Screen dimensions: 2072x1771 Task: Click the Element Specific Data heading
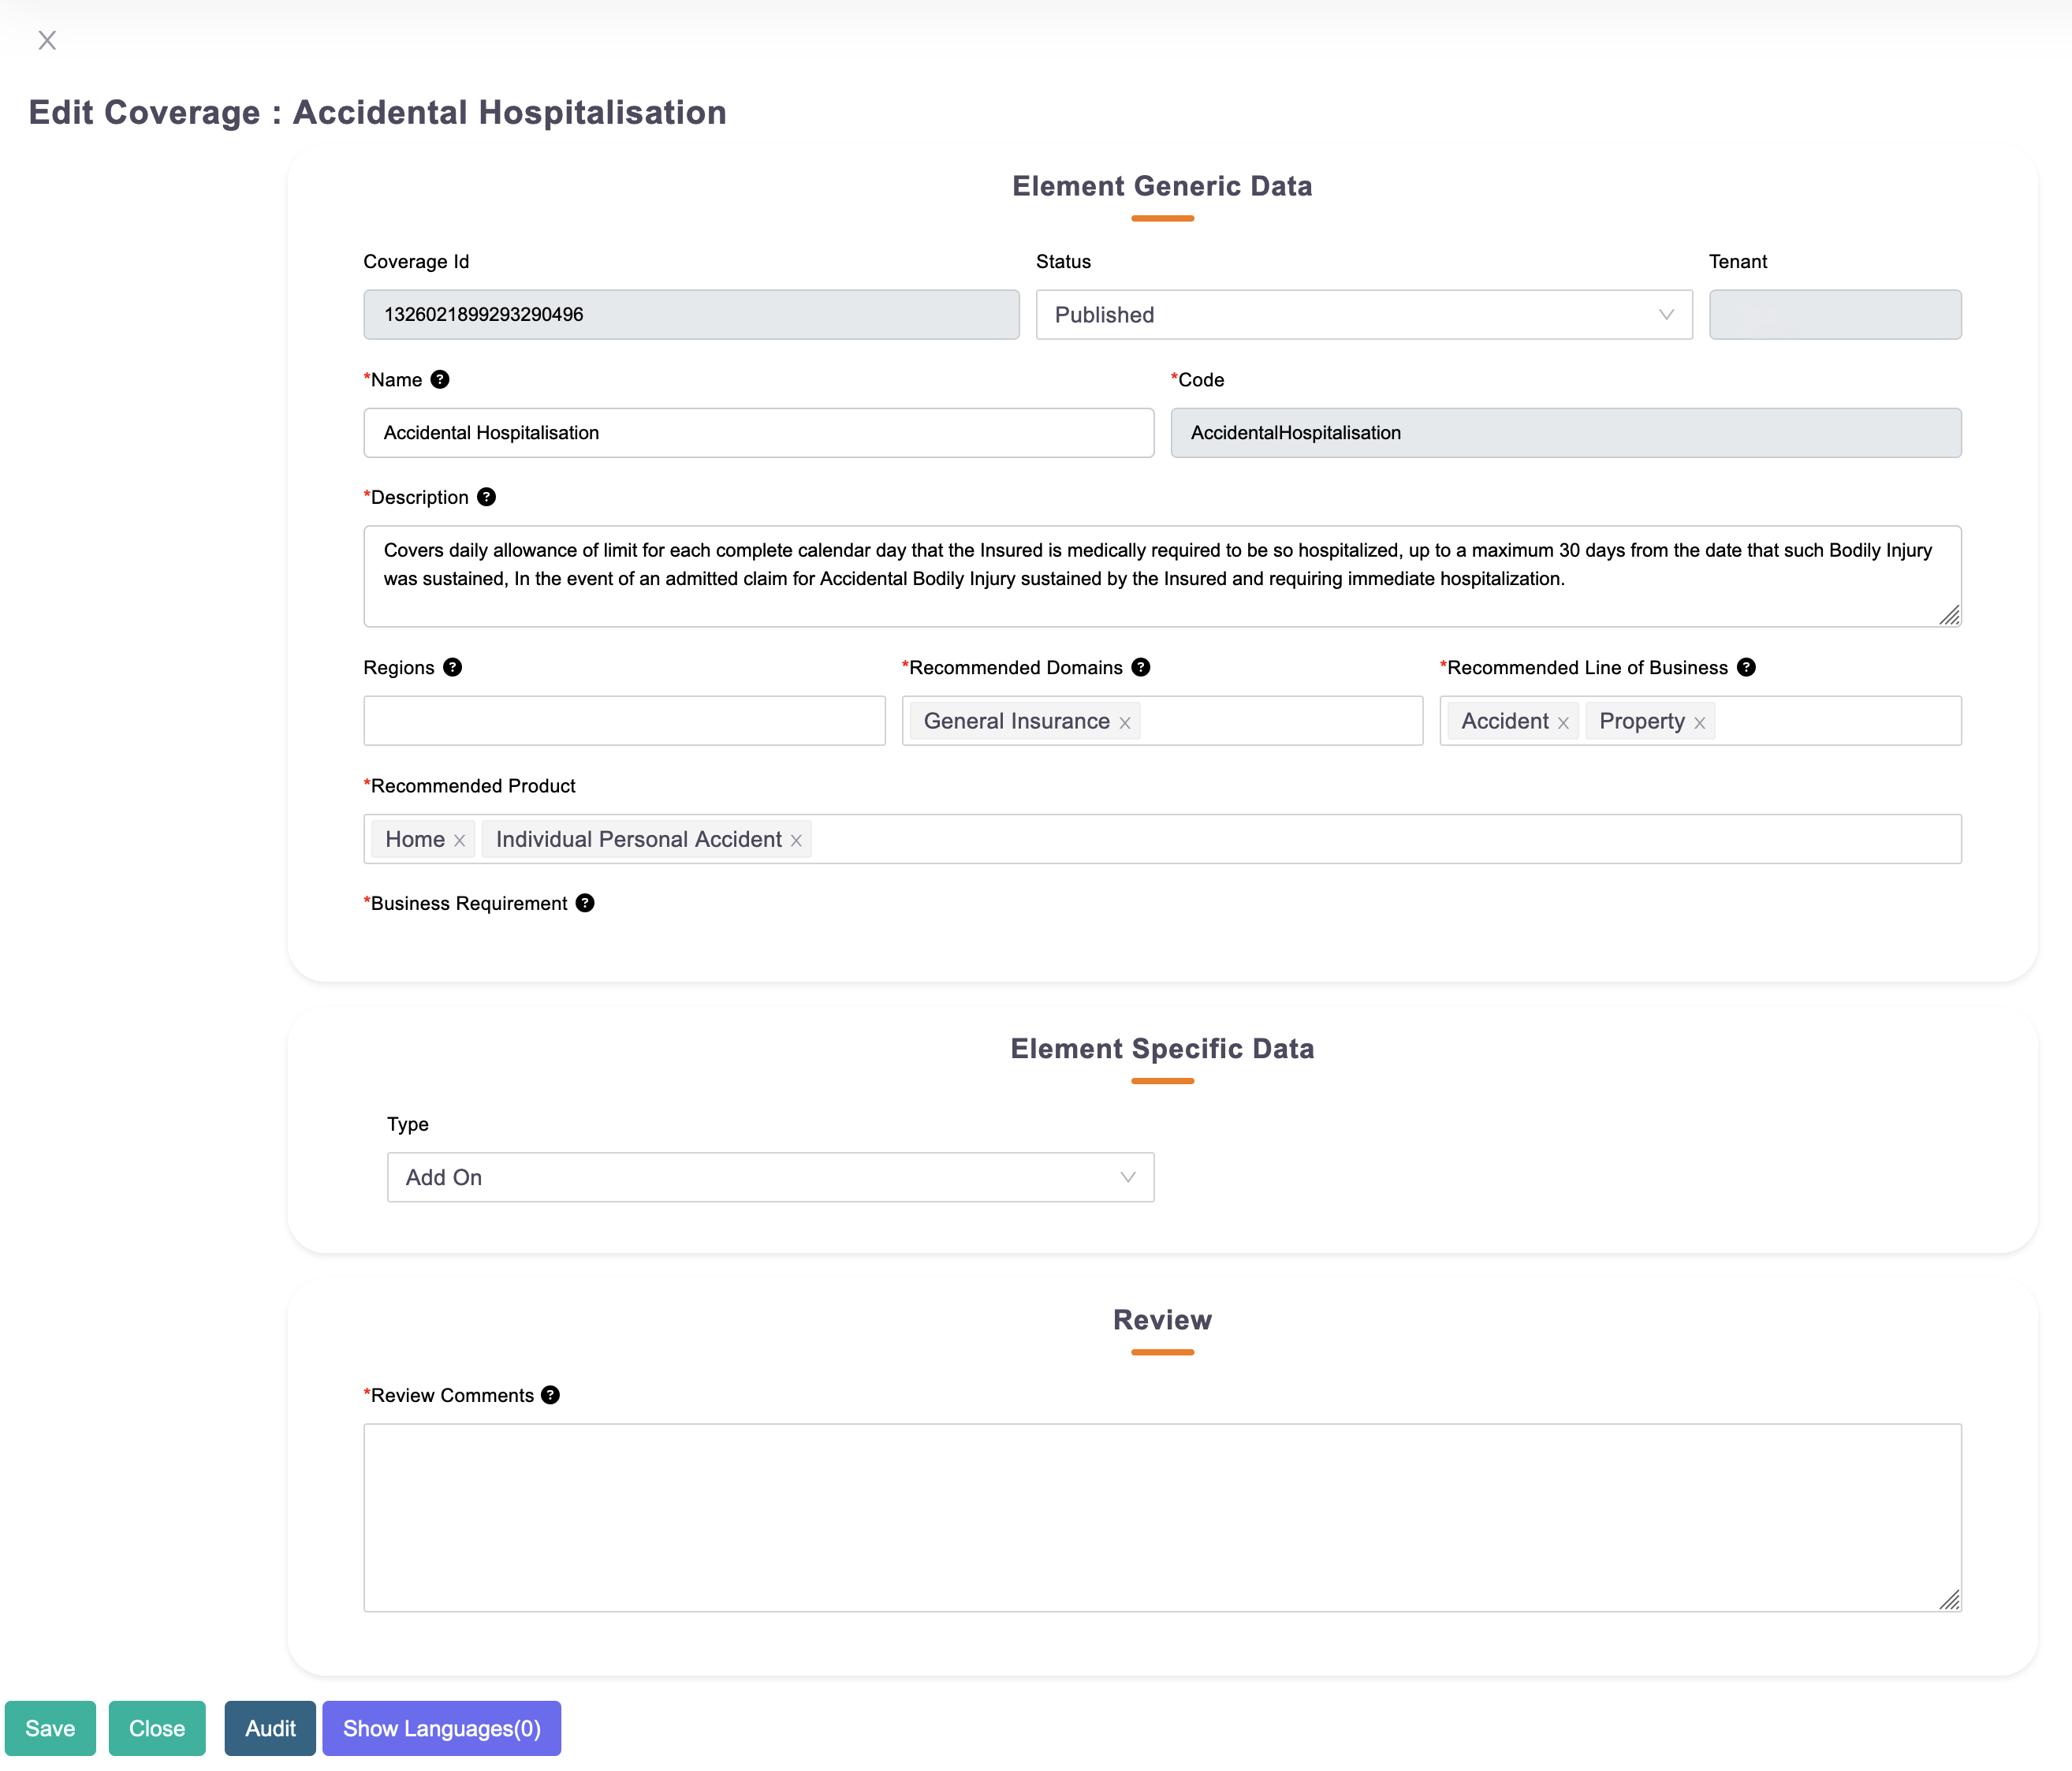(x=1162, y=1048)
